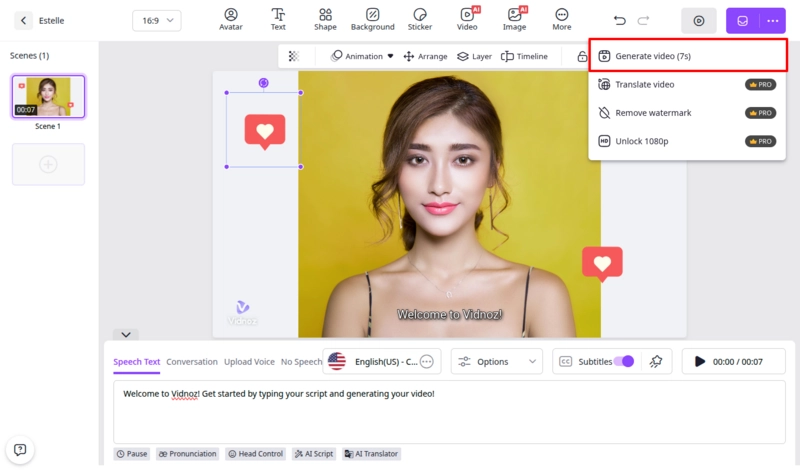Open the Layer options

(x=474, y=56)
